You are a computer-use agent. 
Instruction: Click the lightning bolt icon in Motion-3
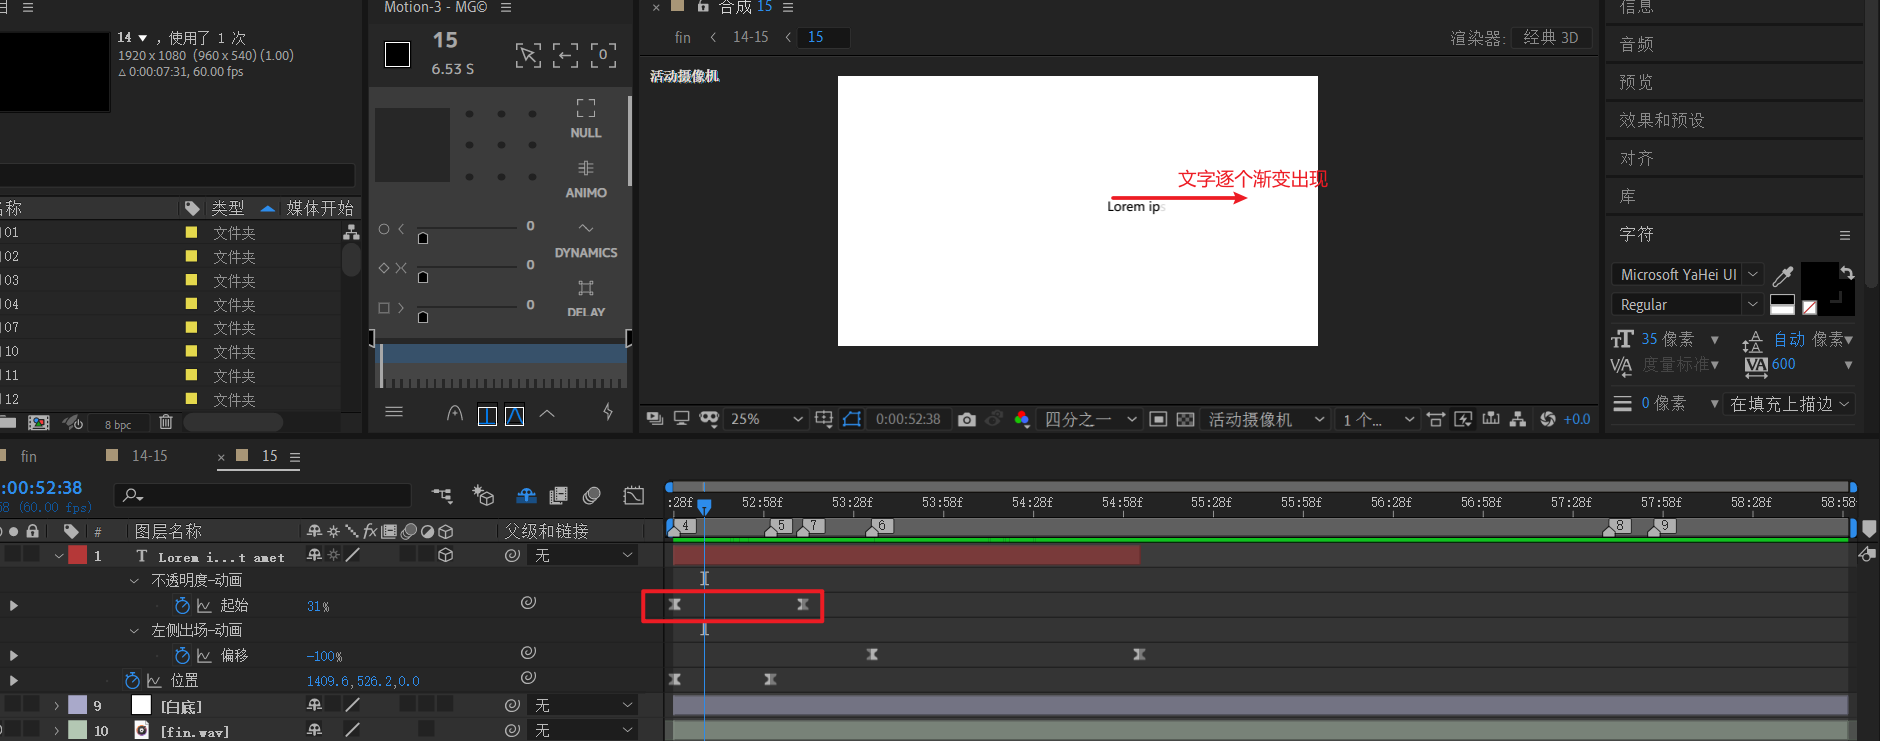608,412
